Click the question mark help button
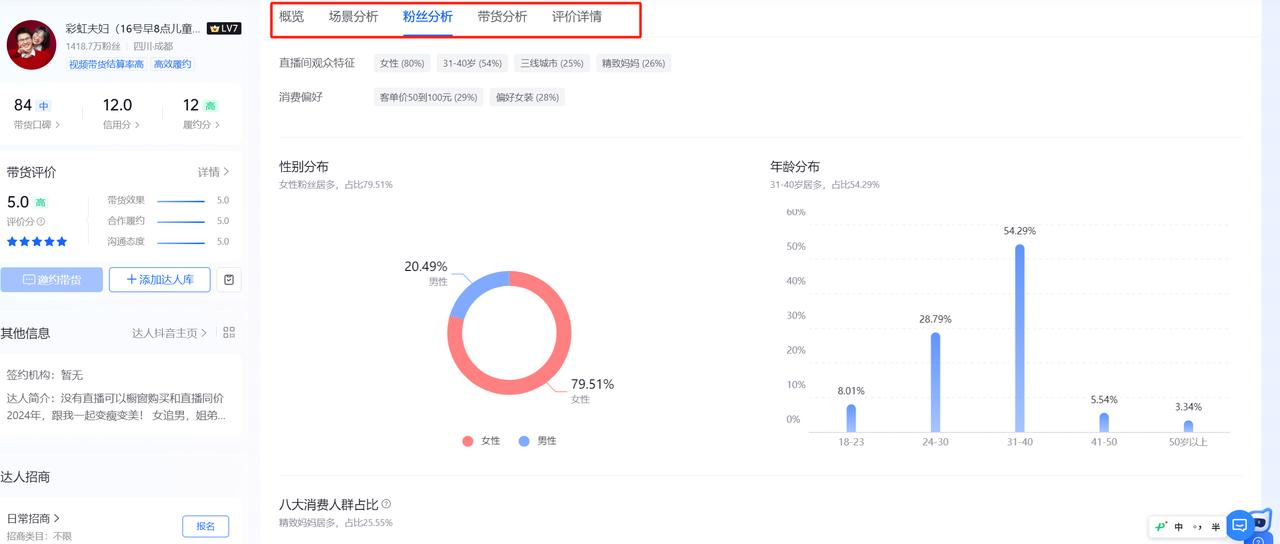 1257,540
